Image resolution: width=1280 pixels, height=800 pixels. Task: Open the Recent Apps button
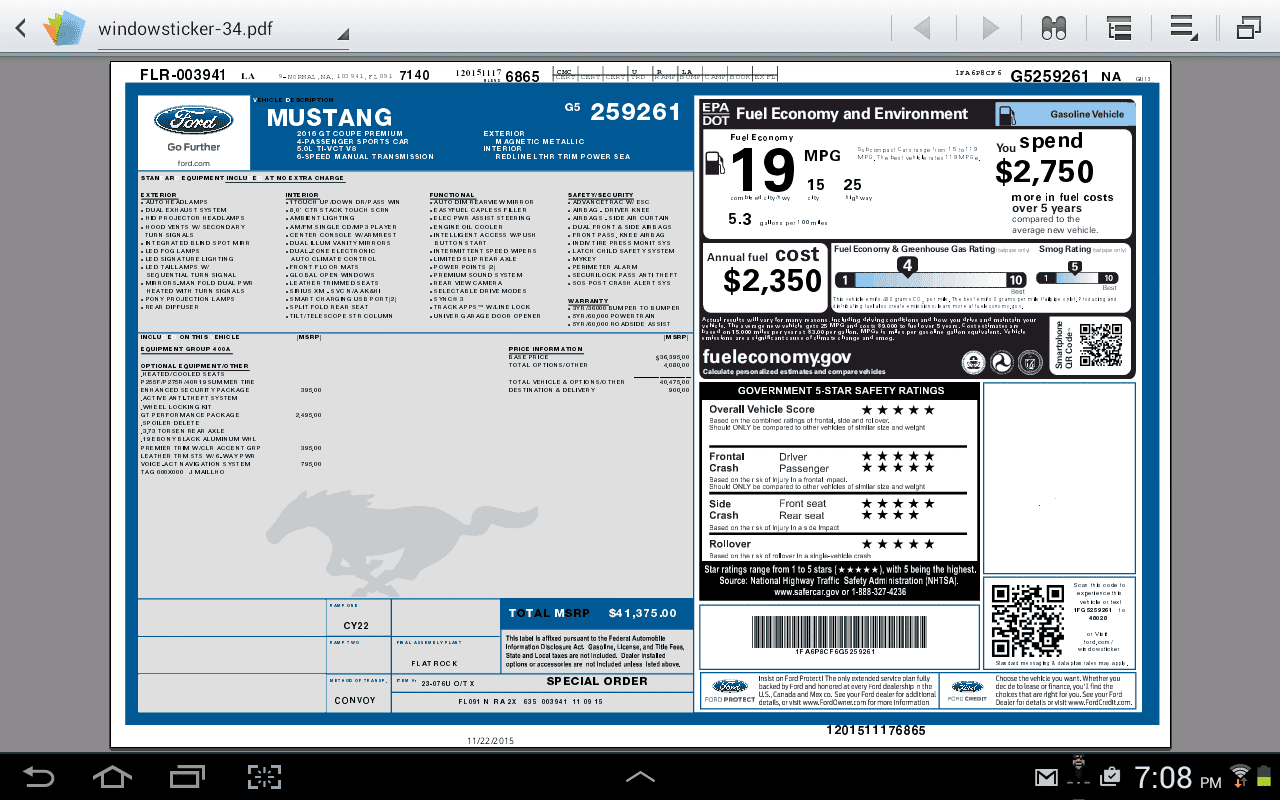tap(187, 775)
